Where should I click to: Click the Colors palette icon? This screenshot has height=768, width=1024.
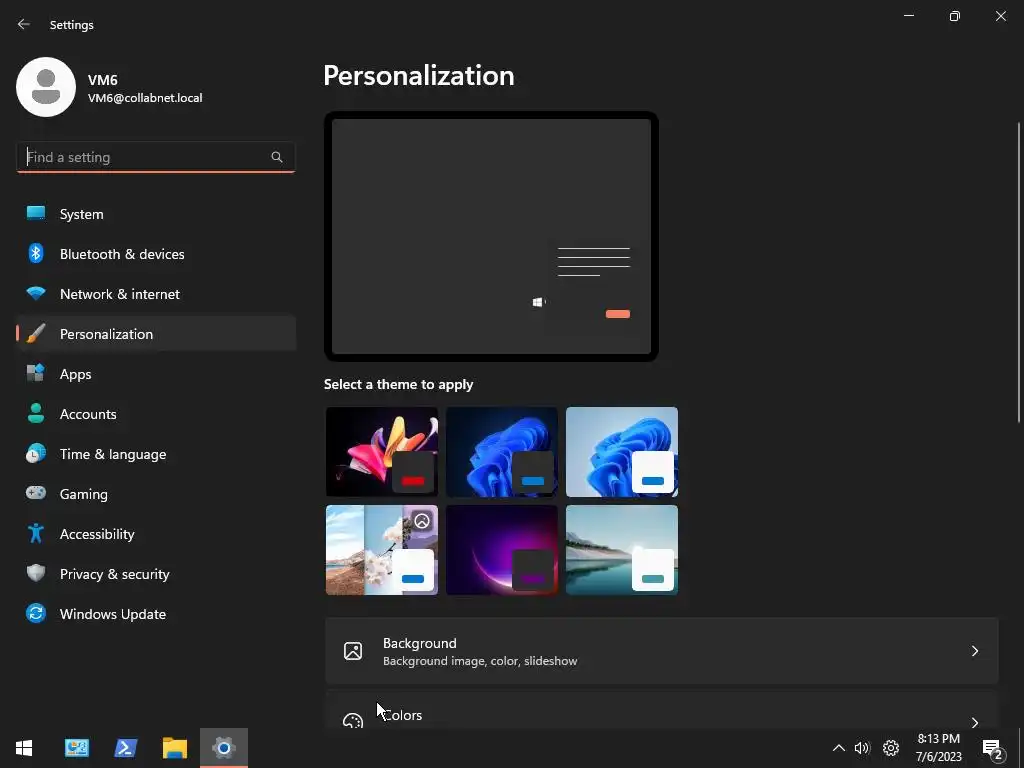(353, 721)
